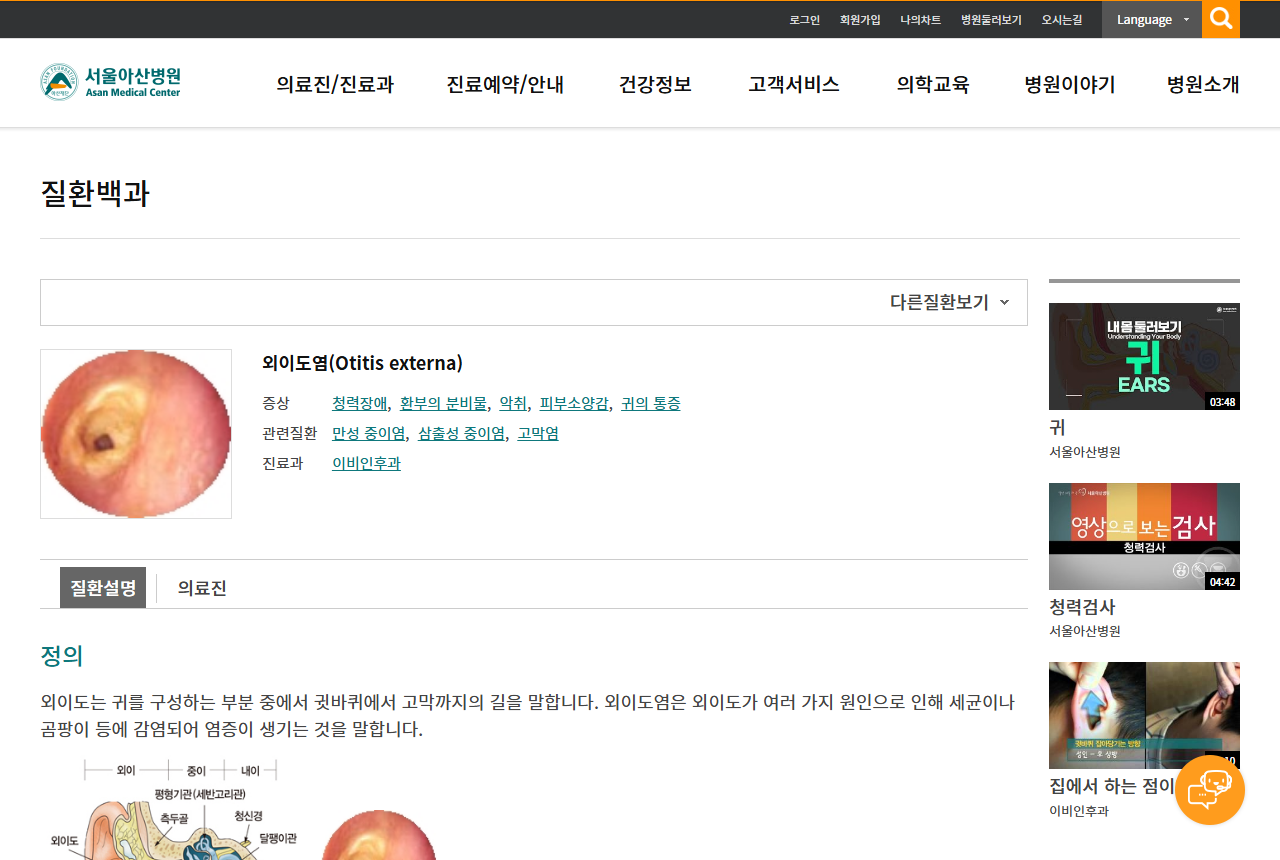Open the 환부의 분비물 symptom link
The width and height of the screenshot is (1280, 860).
pos(443,403)
